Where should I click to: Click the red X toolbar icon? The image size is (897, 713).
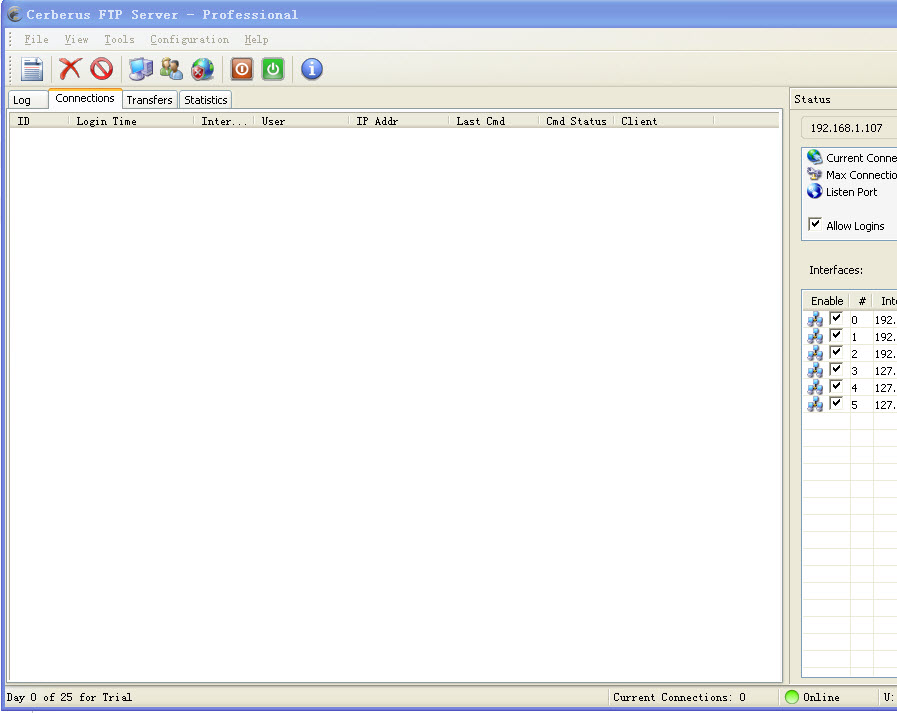[70, 69]
